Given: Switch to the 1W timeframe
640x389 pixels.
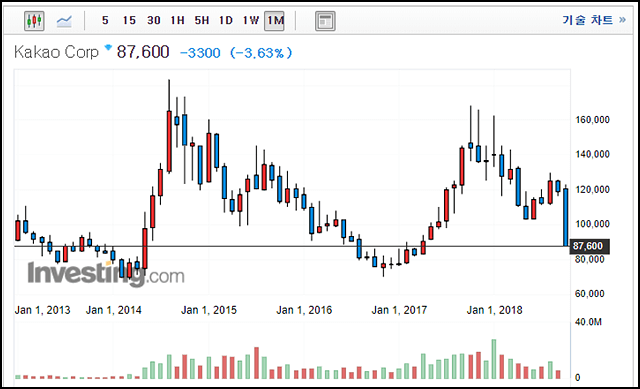Looking at the screenshot, I should pos(251,20).
